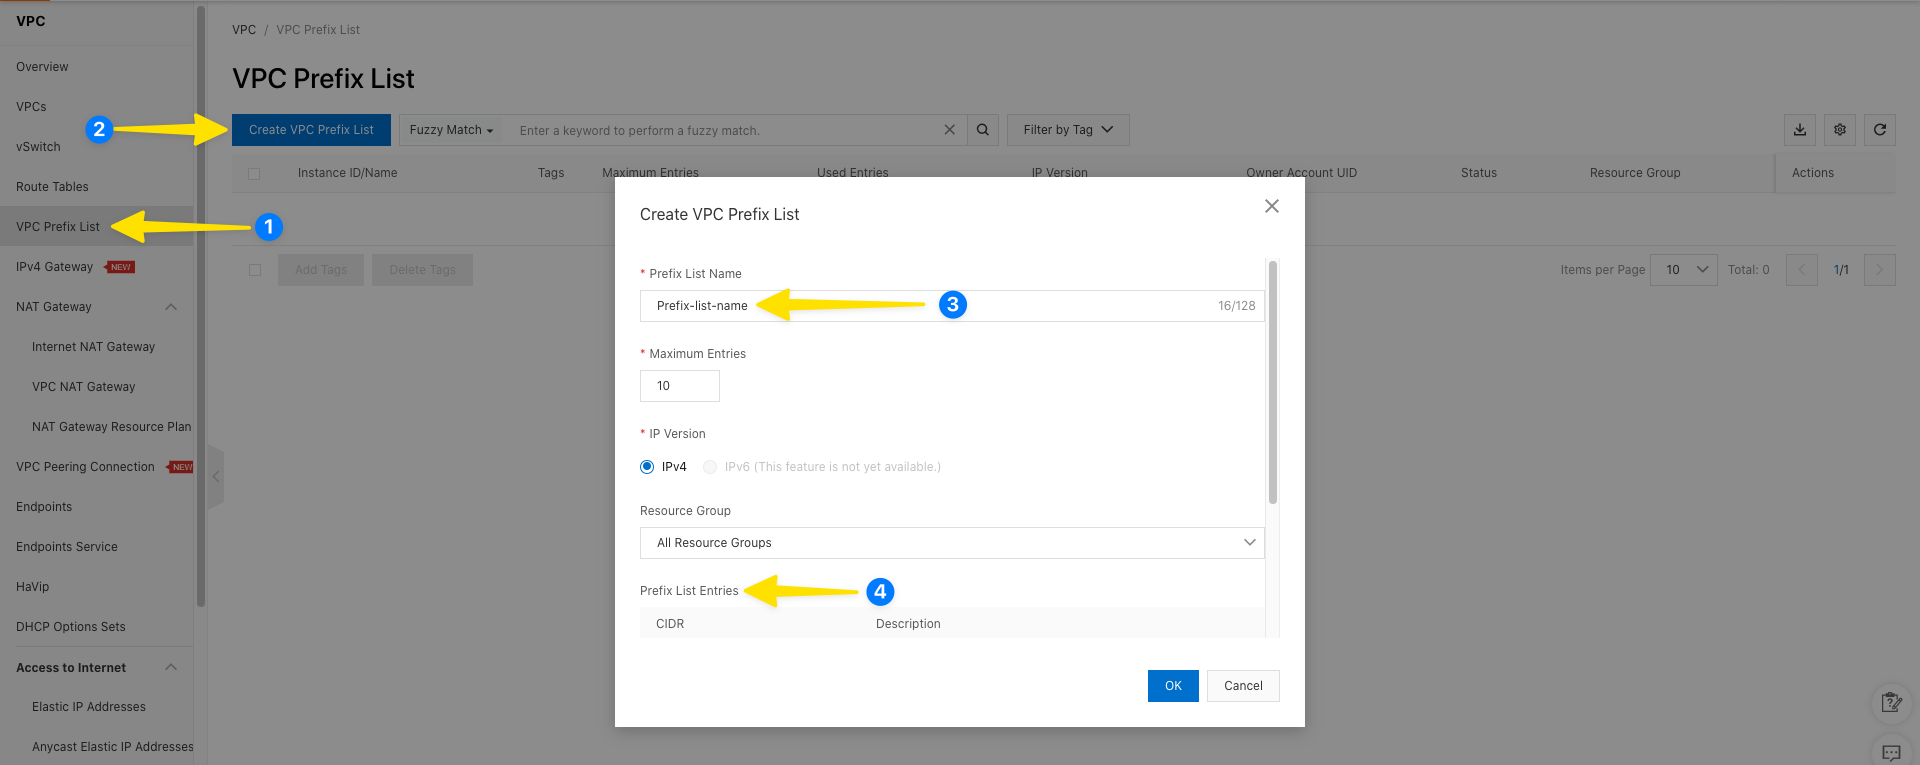This screenshot has width=1920, height=765.
Task: Click OK to create the prefix list
Action: pyautogui.click(x=1172, y=686)
